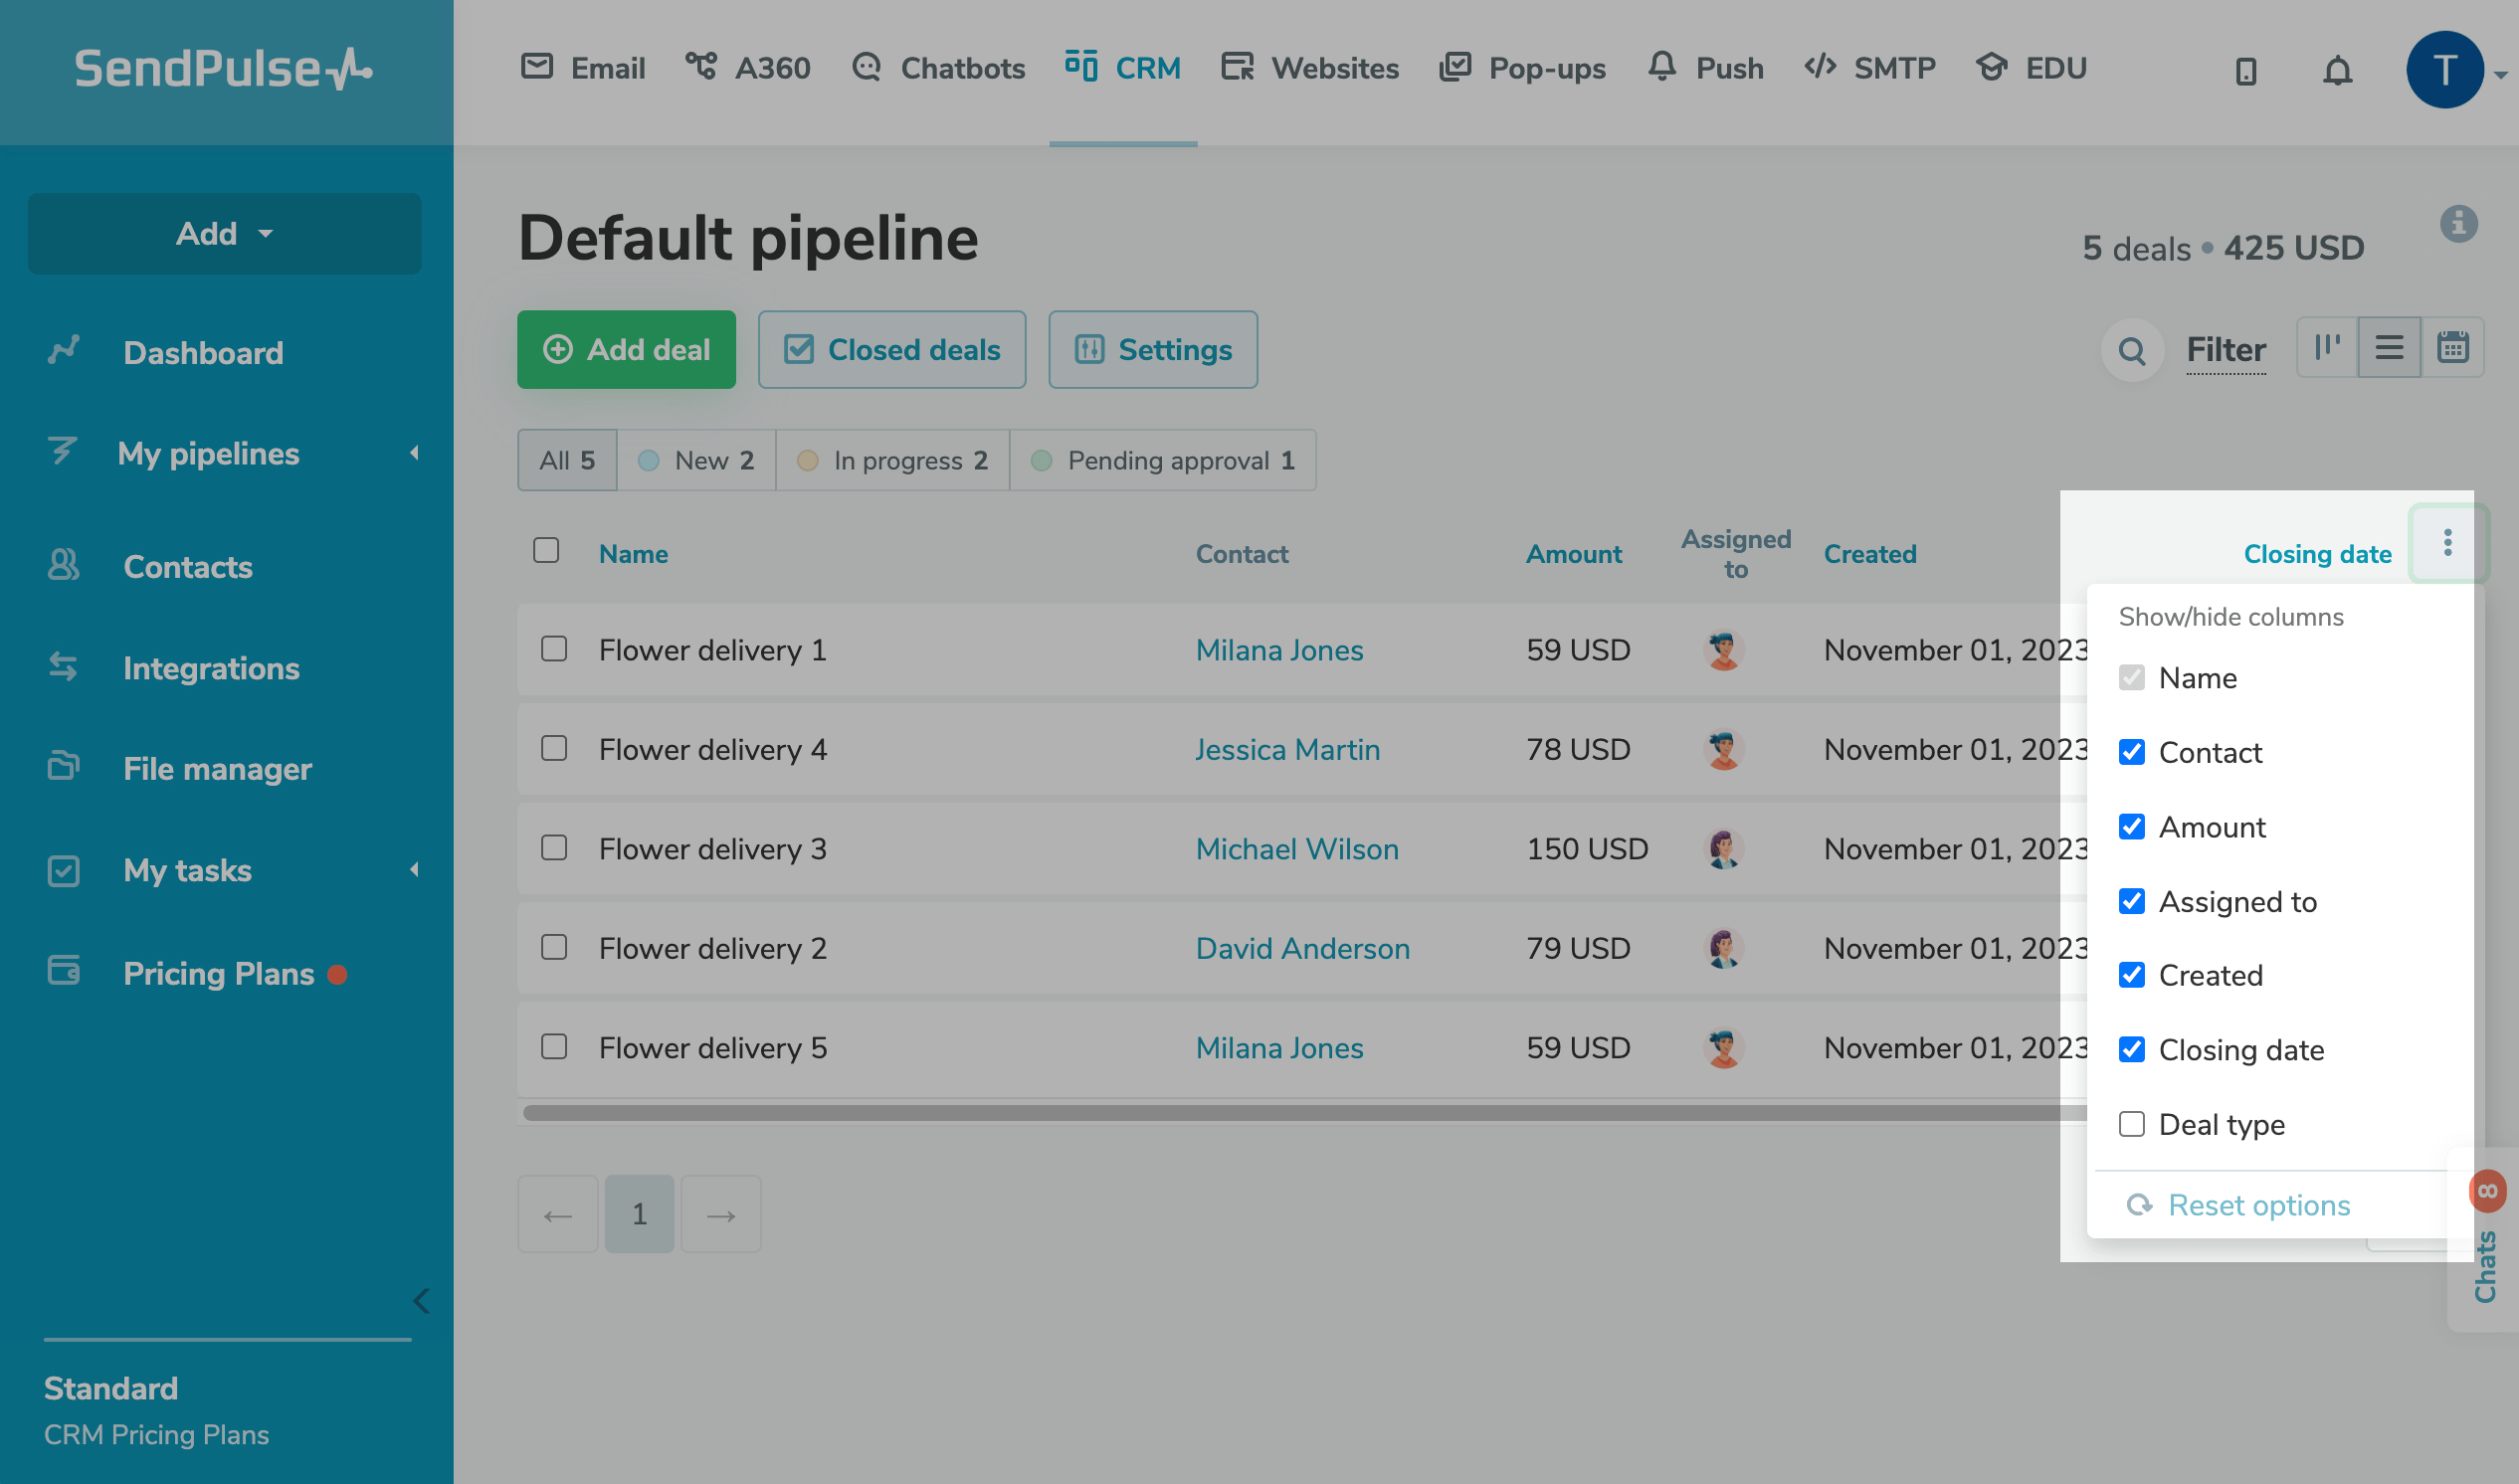Screen dimensions: 2519x1484
Task: Click the Closed deals button
Action: point(892,350)
